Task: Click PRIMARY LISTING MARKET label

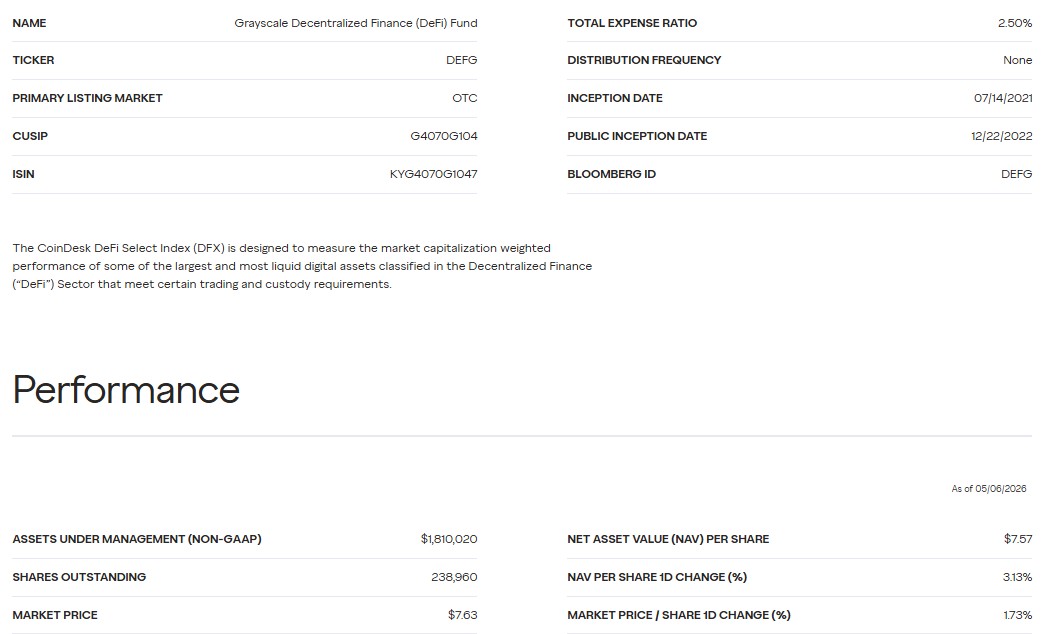Action: 87,98
